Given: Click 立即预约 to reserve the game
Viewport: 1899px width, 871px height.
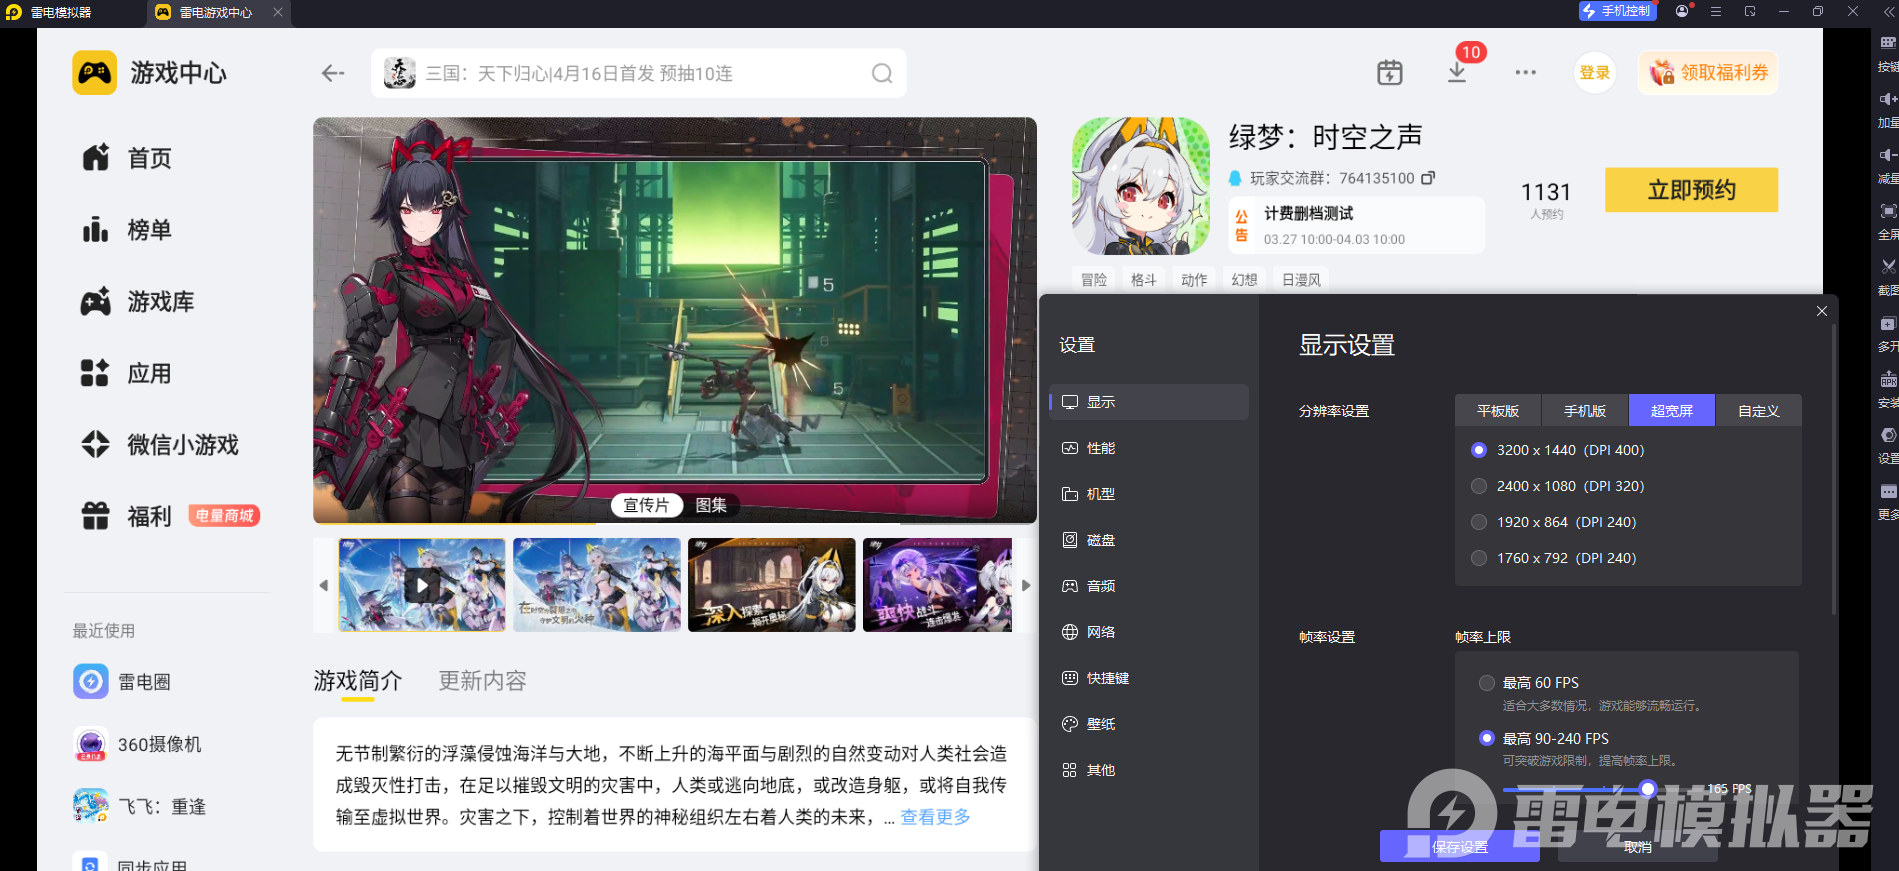Looking at the screenshot, I should click(1691, 190).
